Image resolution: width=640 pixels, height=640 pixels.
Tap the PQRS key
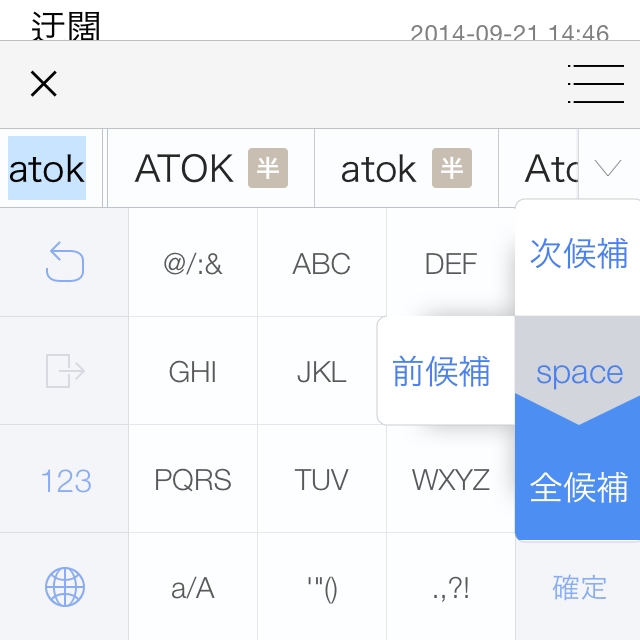[193, 479]
